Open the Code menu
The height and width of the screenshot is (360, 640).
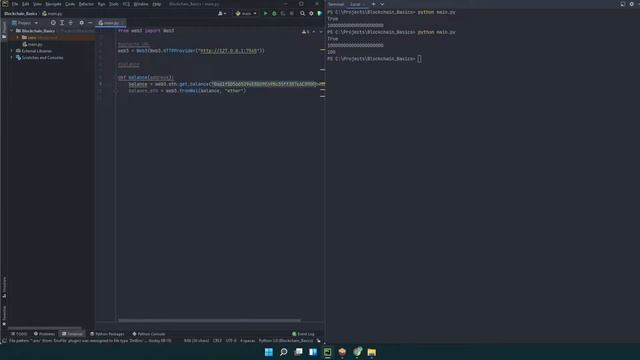click(x=70, y=4)
